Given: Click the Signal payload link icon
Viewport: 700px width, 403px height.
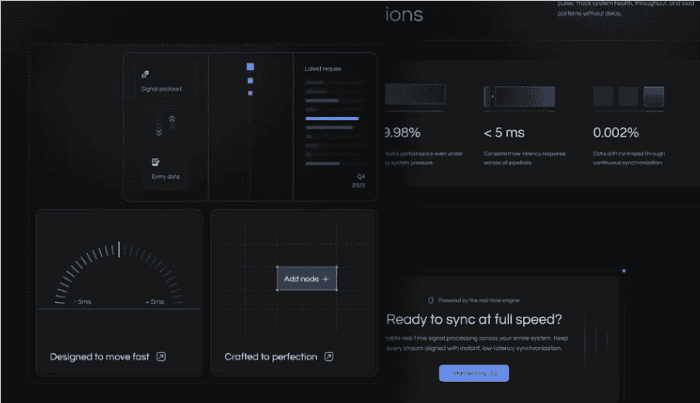Looking at the screenshot, I should click(x=145, y=74).
